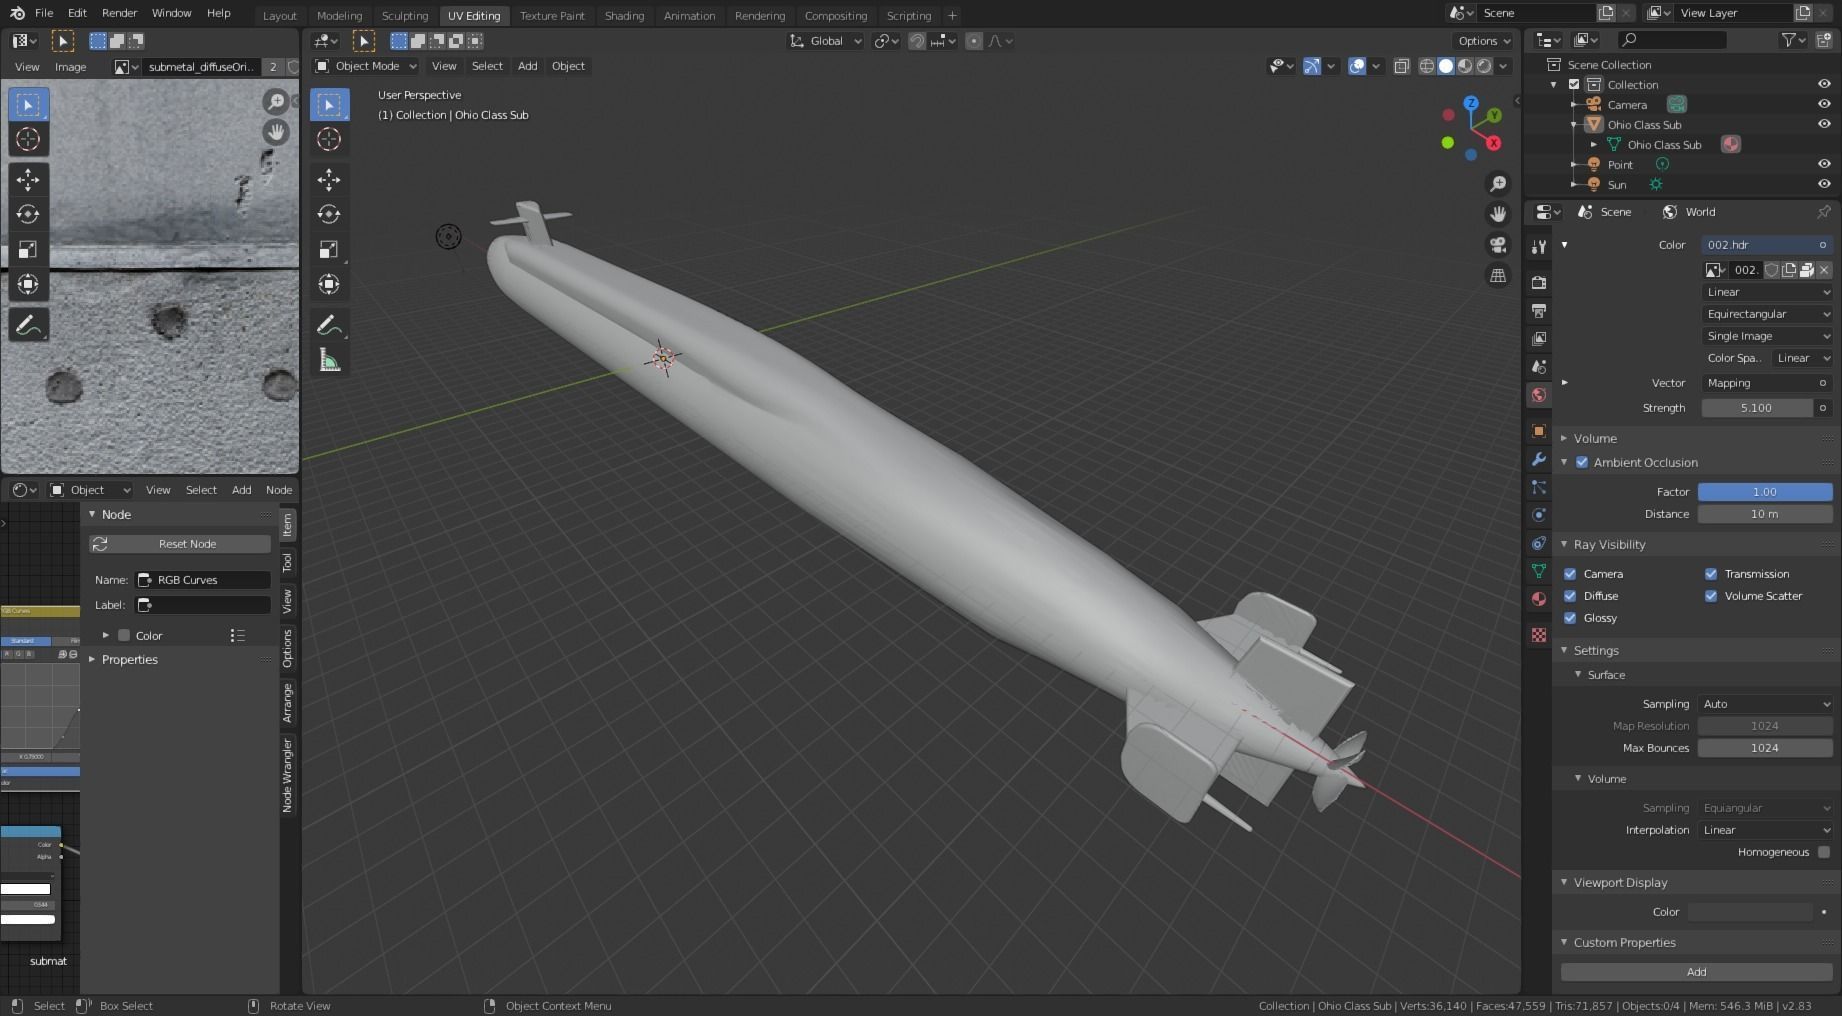Open the Render menu
This screenshot has height=1016, width=1842.
(x=119, y=13)
